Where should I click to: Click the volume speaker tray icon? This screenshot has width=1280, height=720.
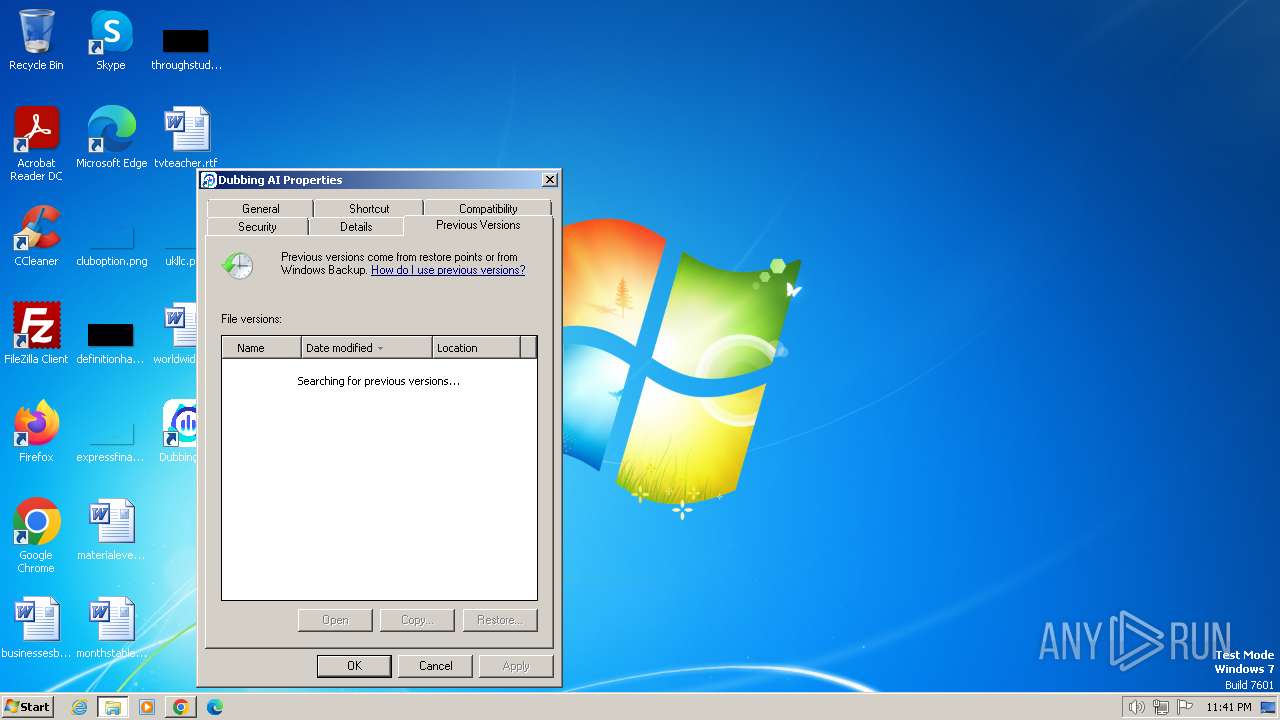coord(1136,707)
